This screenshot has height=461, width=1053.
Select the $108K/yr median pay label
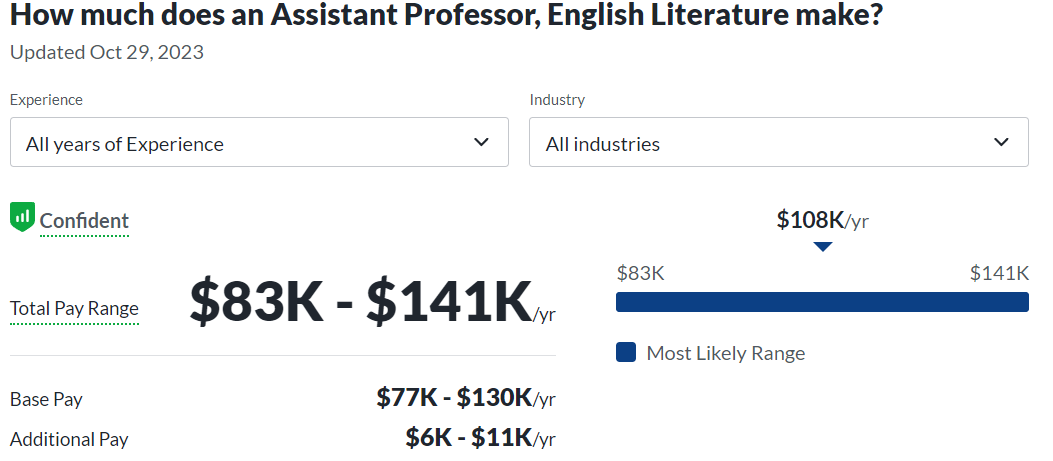tap(822, 220)
